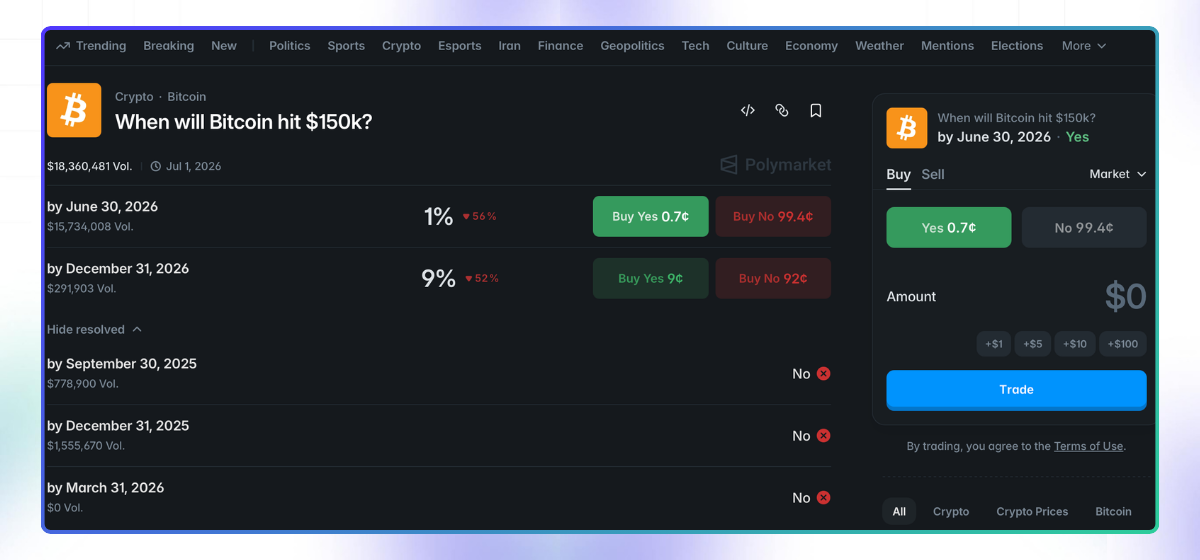Click the 52% down change indicator

point(480,278)
